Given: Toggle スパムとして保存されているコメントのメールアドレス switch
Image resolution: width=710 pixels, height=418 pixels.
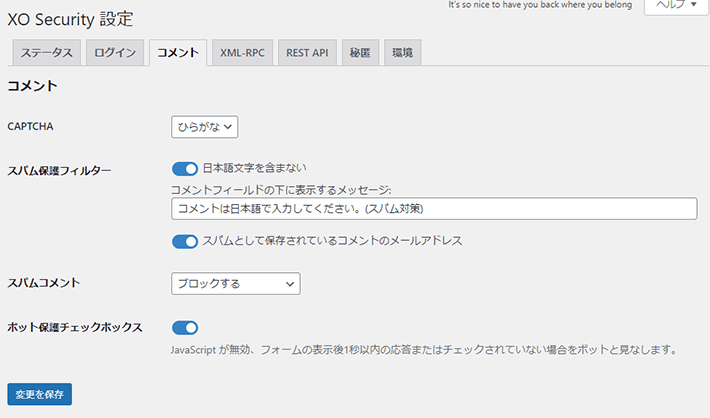Looking at the screenshot, I should [x=185, y=241].
